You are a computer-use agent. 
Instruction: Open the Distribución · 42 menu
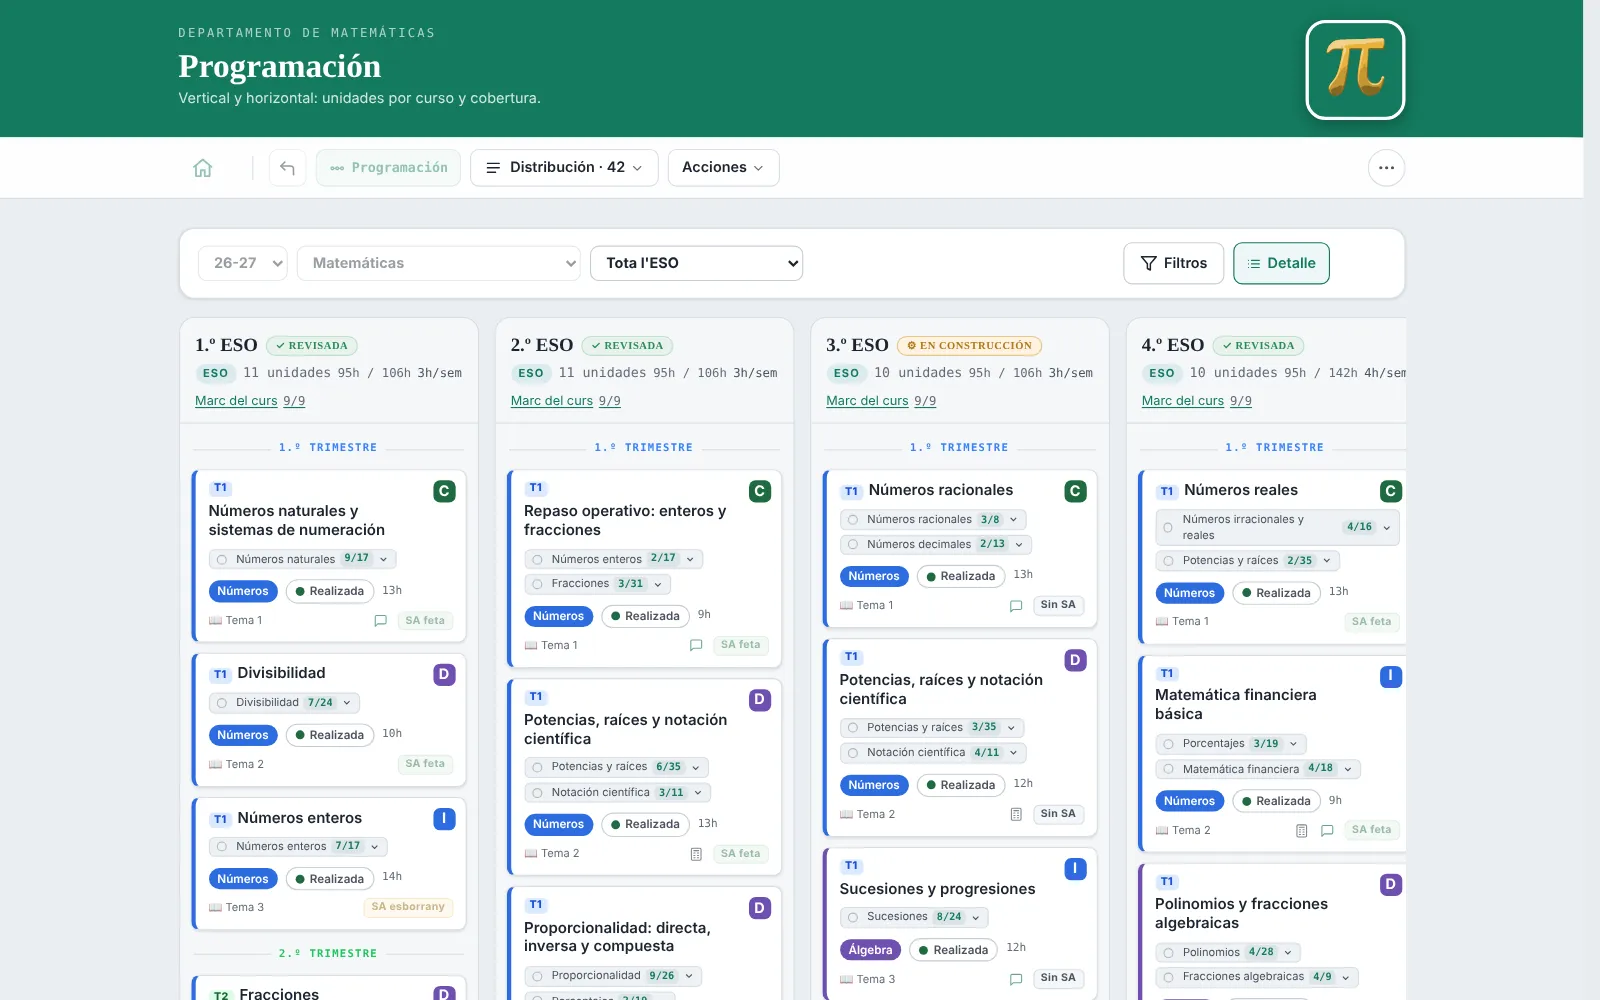coord(564,168)
